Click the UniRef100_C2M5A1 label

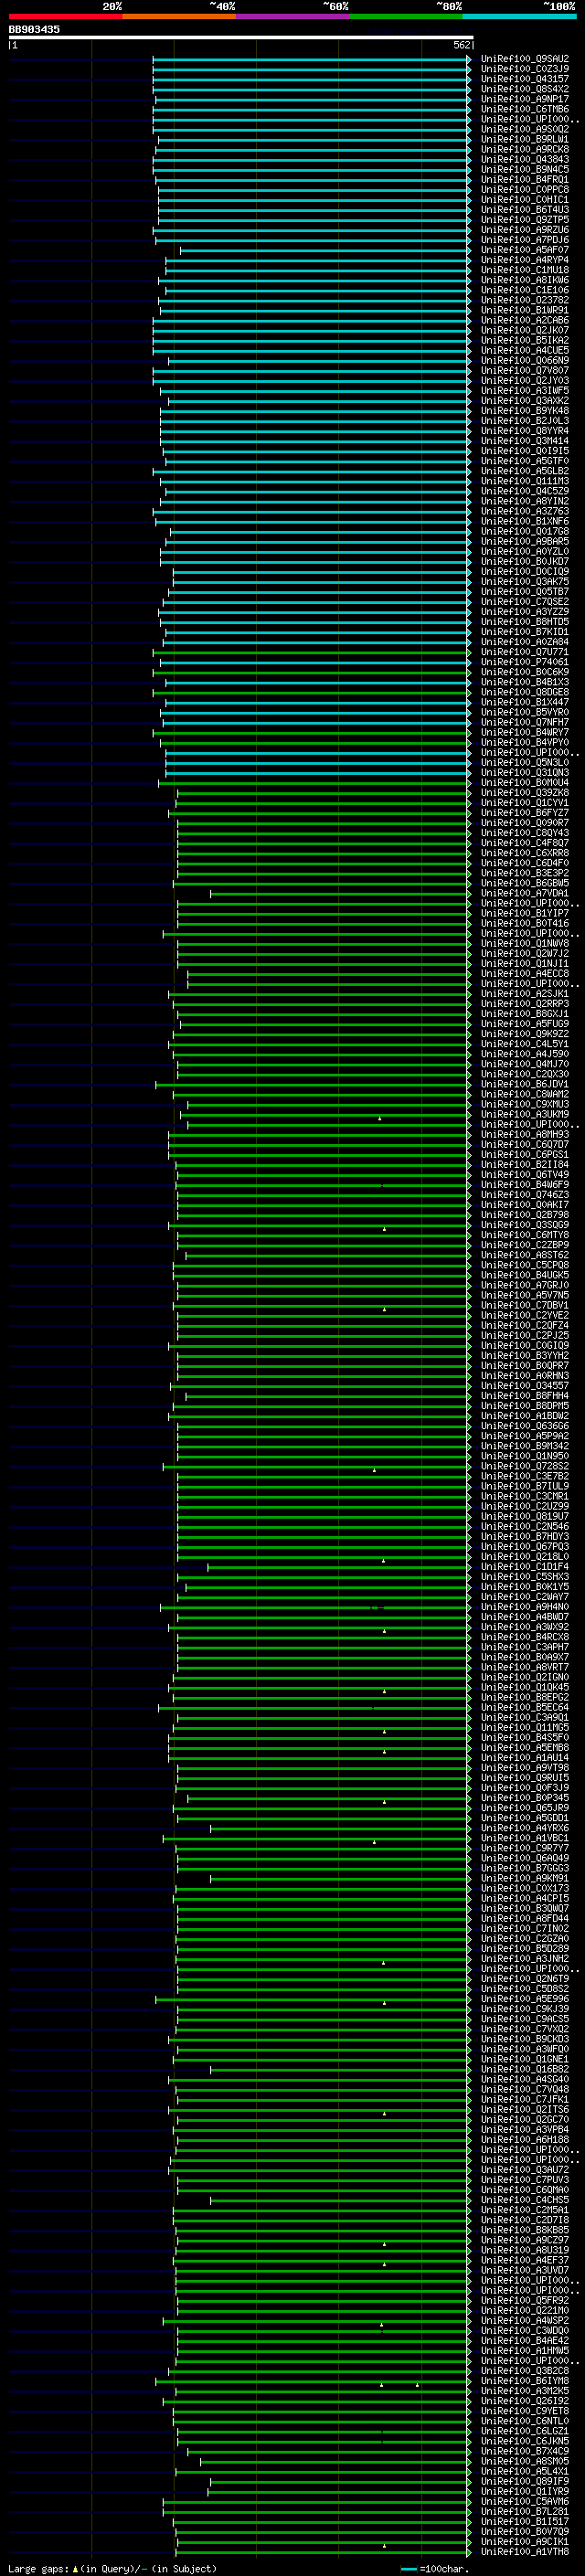click(x=525, y=2210)
